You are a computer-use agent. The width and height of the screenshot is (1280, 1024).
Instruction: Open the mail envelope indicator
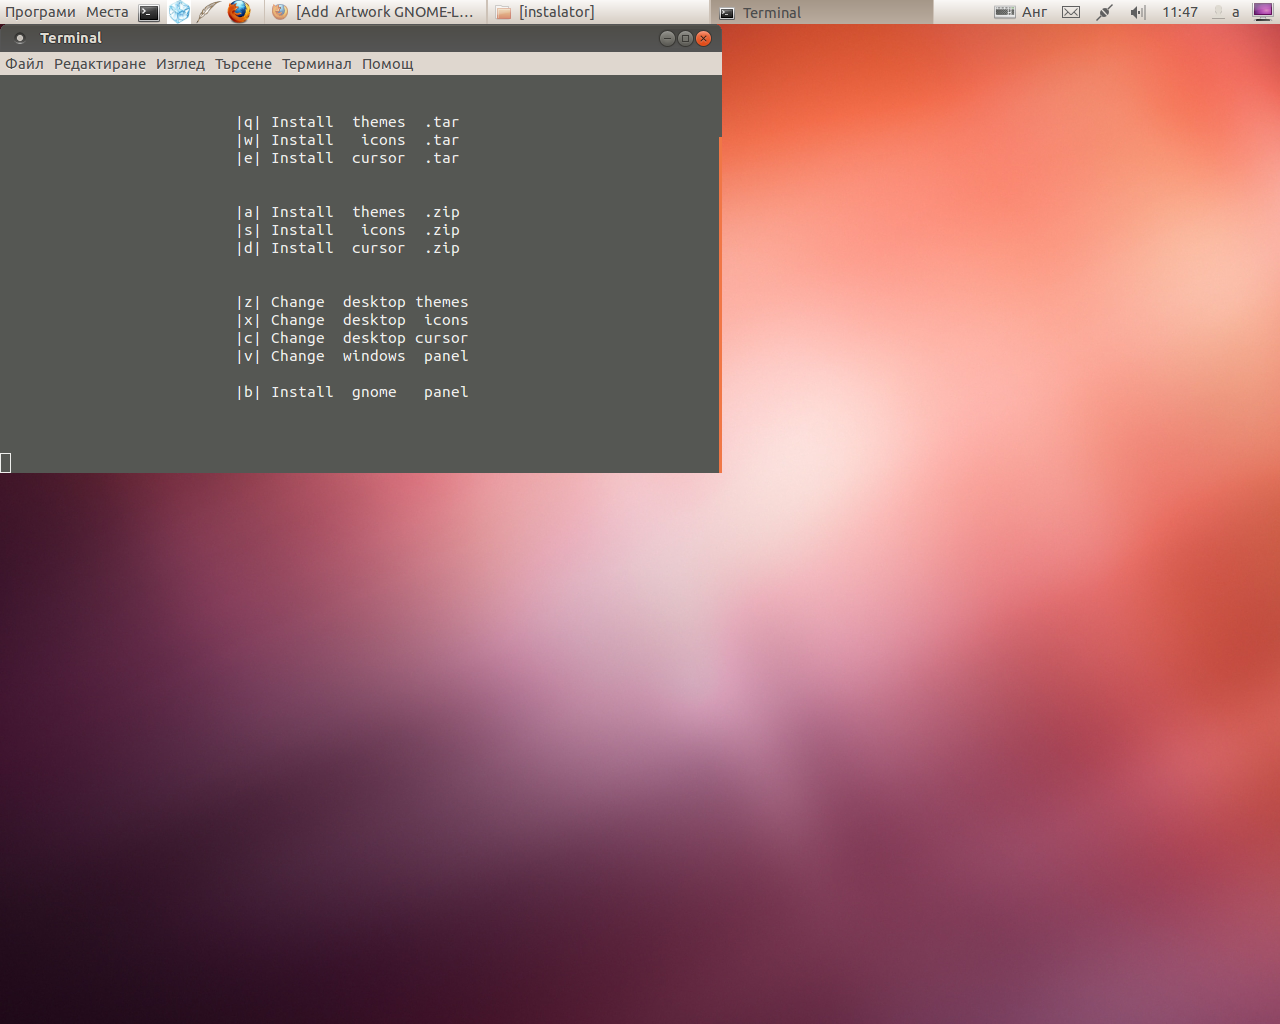[x=1071, y=12]
